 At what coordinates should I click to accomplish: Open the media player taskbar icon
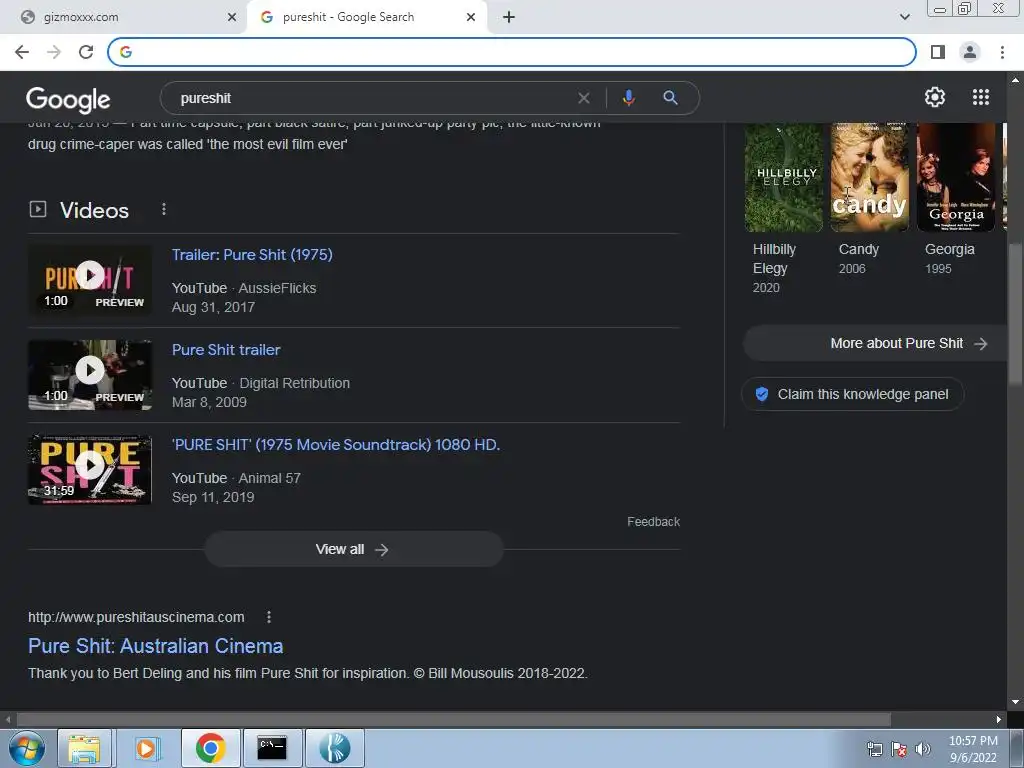click(146, 748)
